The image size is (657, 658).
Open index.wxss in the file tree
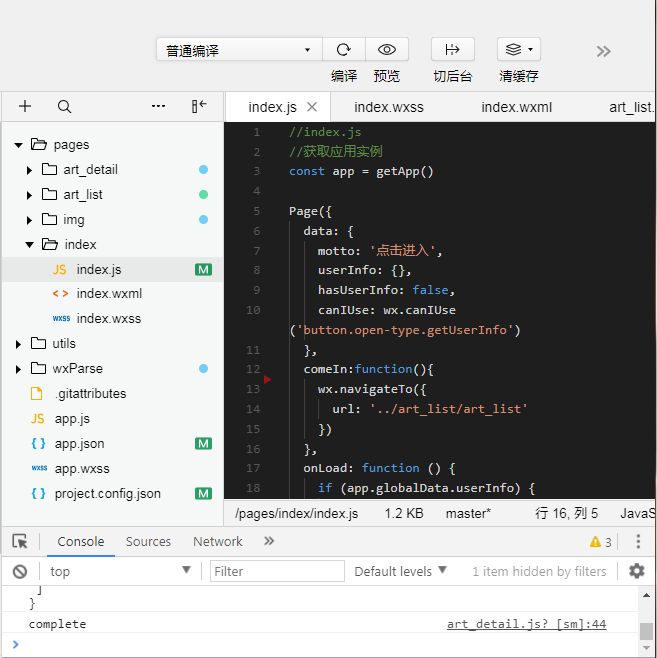click(x=109, y=319)
